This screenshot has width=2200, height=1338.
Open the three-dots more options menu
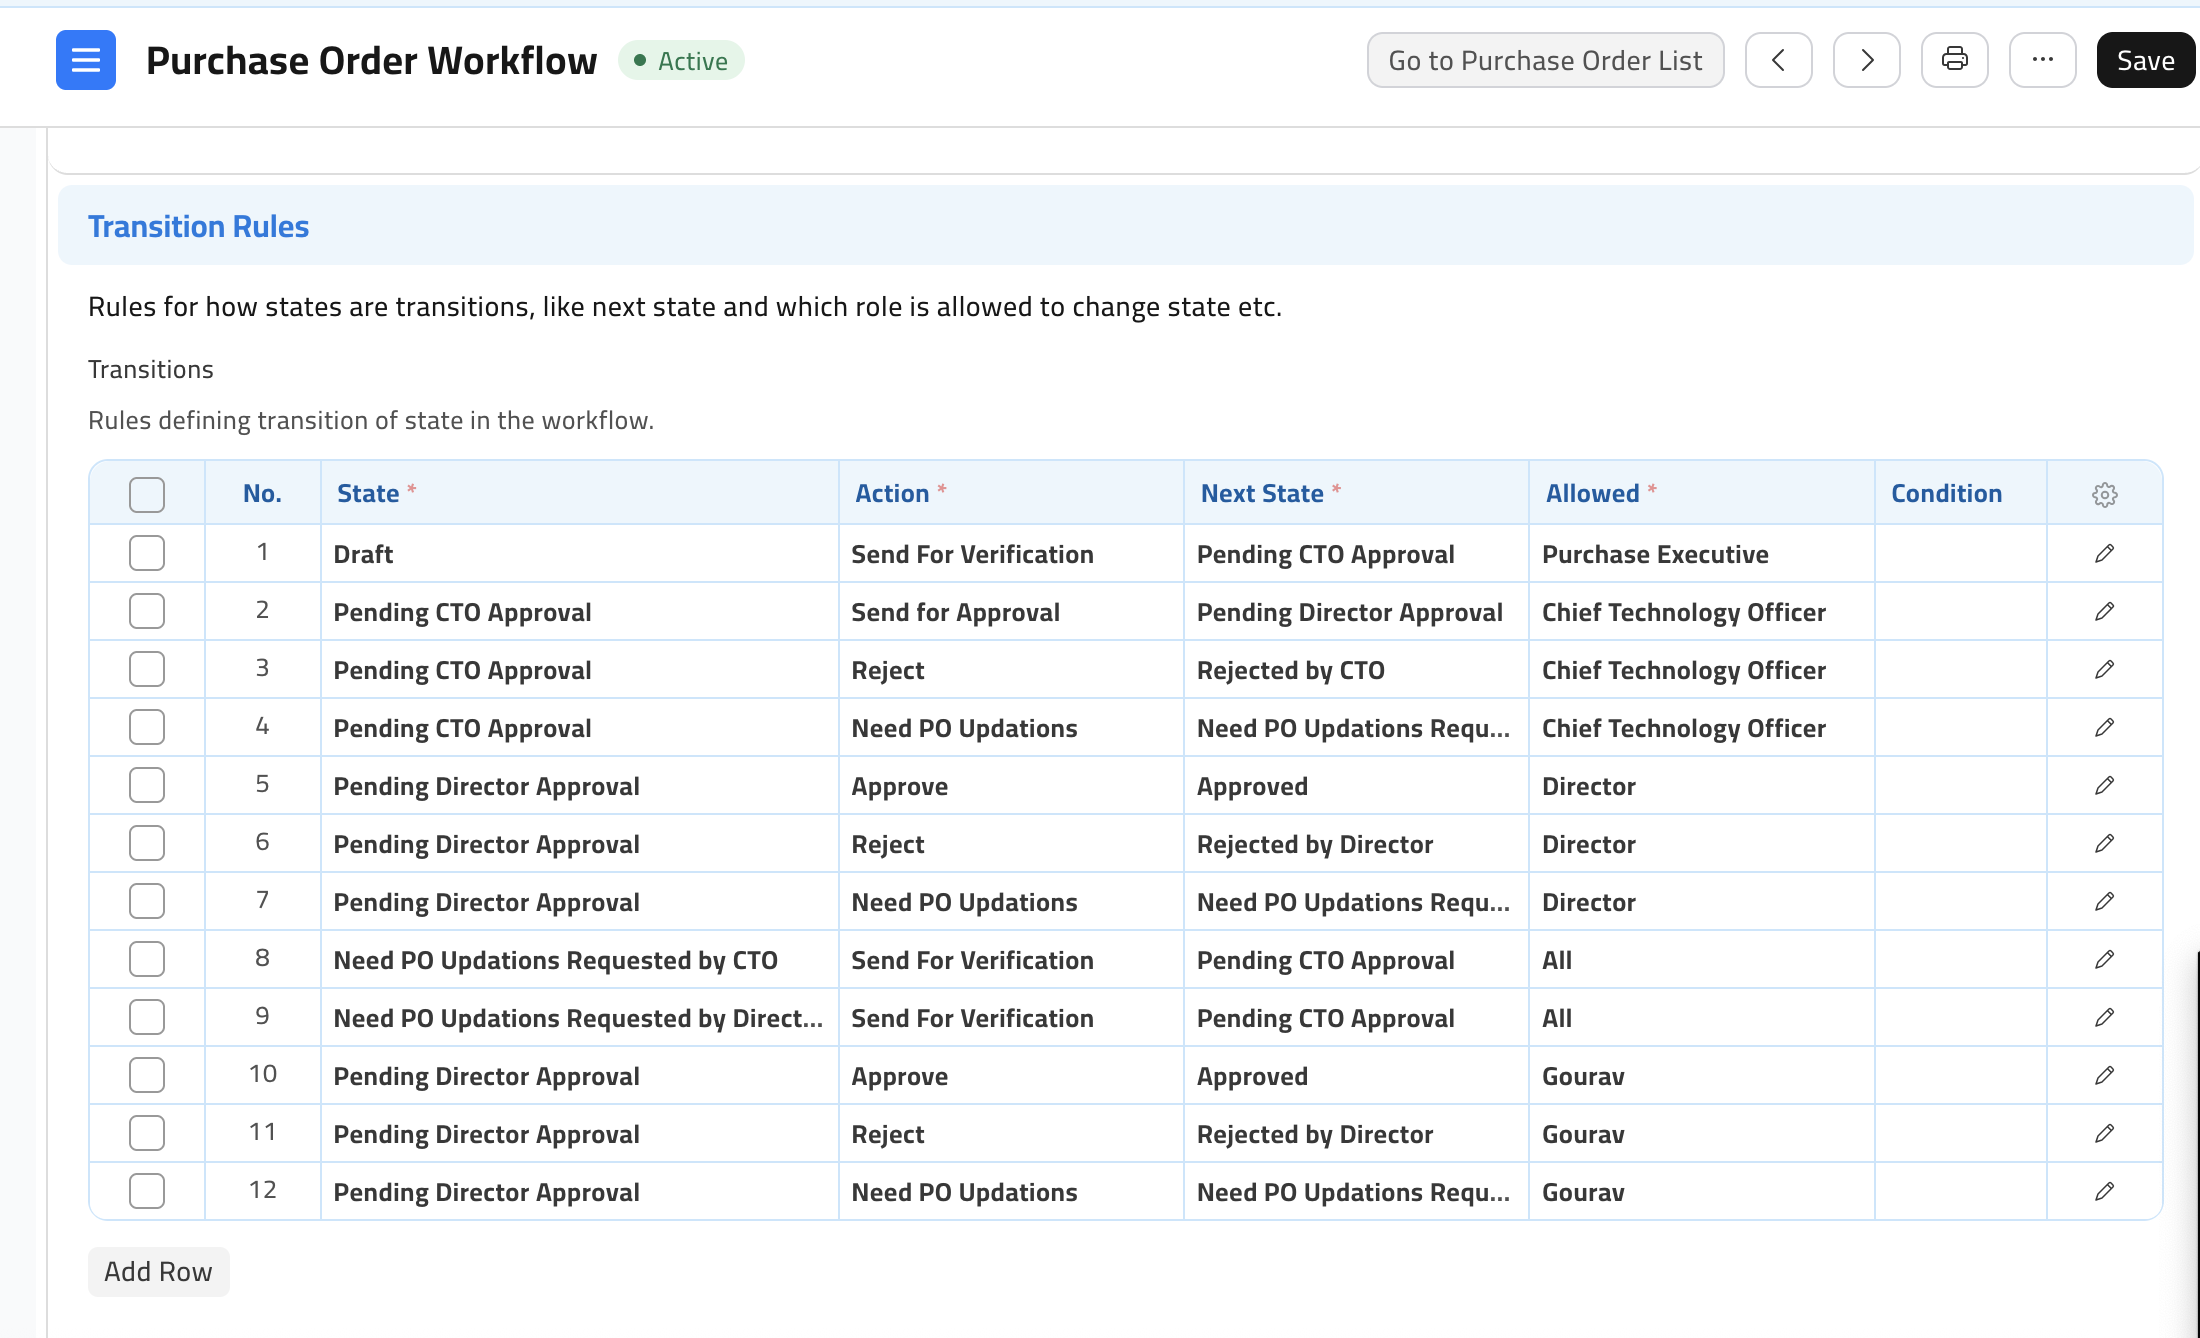[x=2042, y=60]
